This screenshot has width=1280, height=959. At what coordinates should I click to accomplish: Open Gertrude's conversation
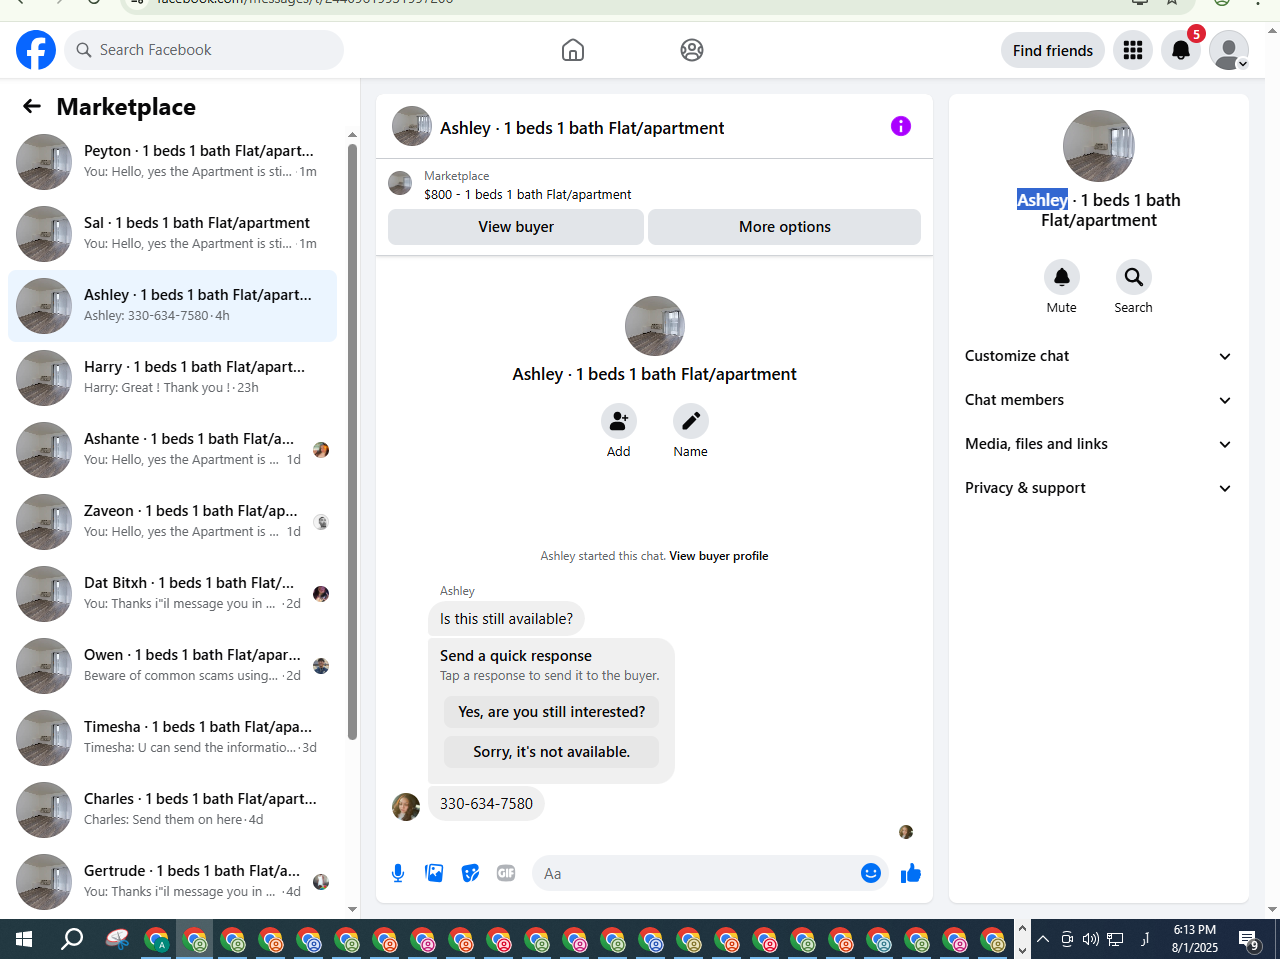click(x=172, y=882)
